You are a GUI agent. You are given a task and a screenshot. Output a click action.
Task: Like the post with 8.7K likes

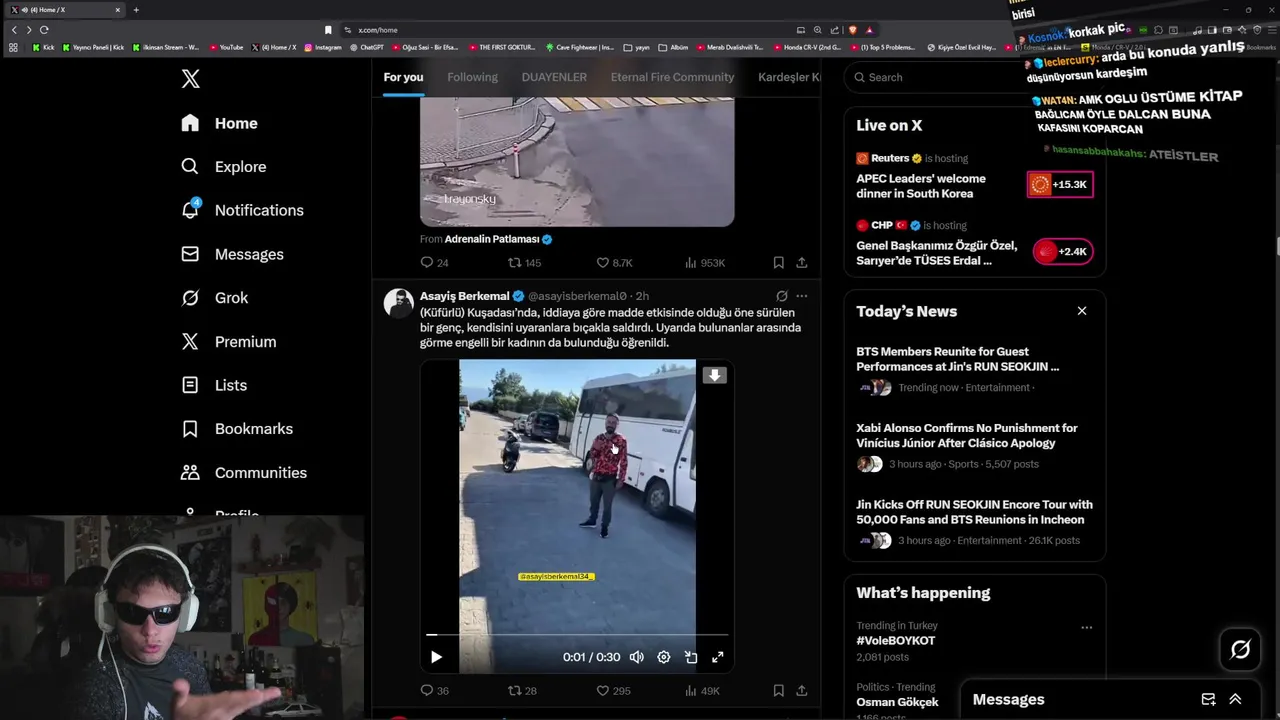coord(614,263)
